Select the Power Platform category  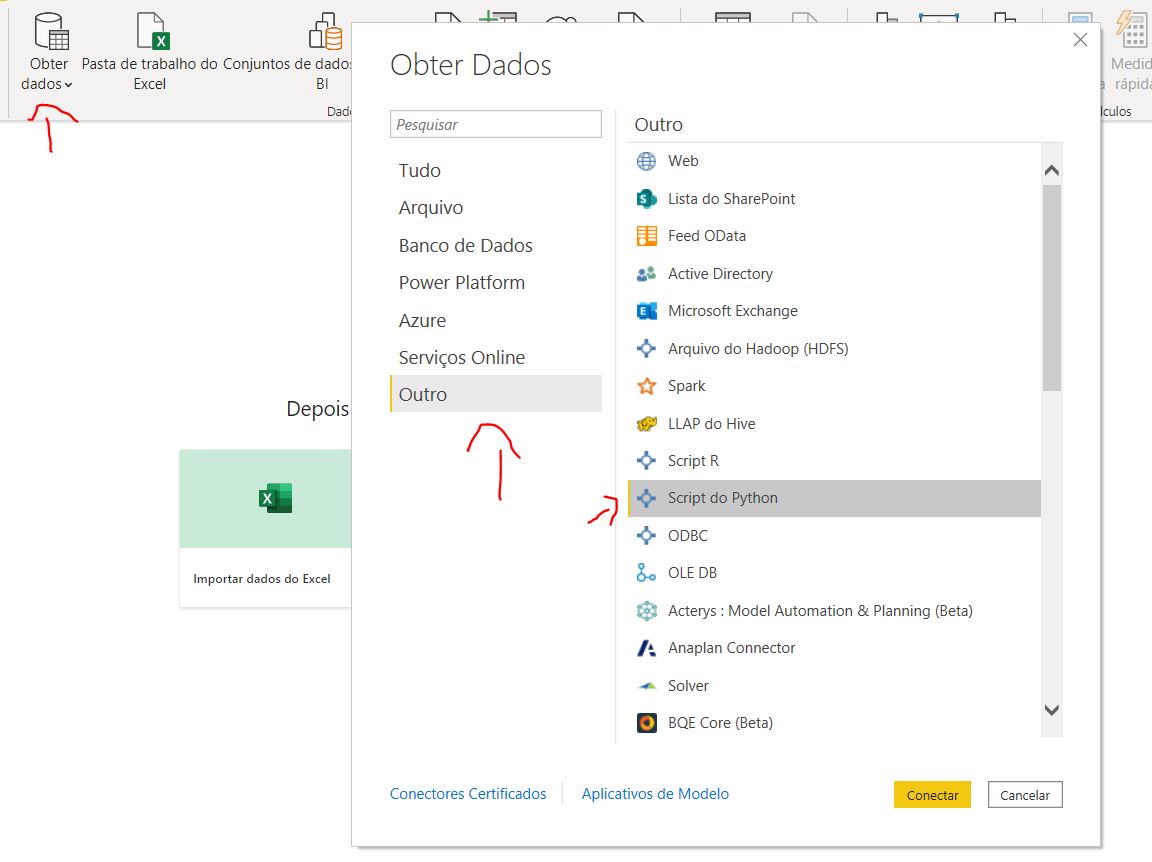(496, 283)
